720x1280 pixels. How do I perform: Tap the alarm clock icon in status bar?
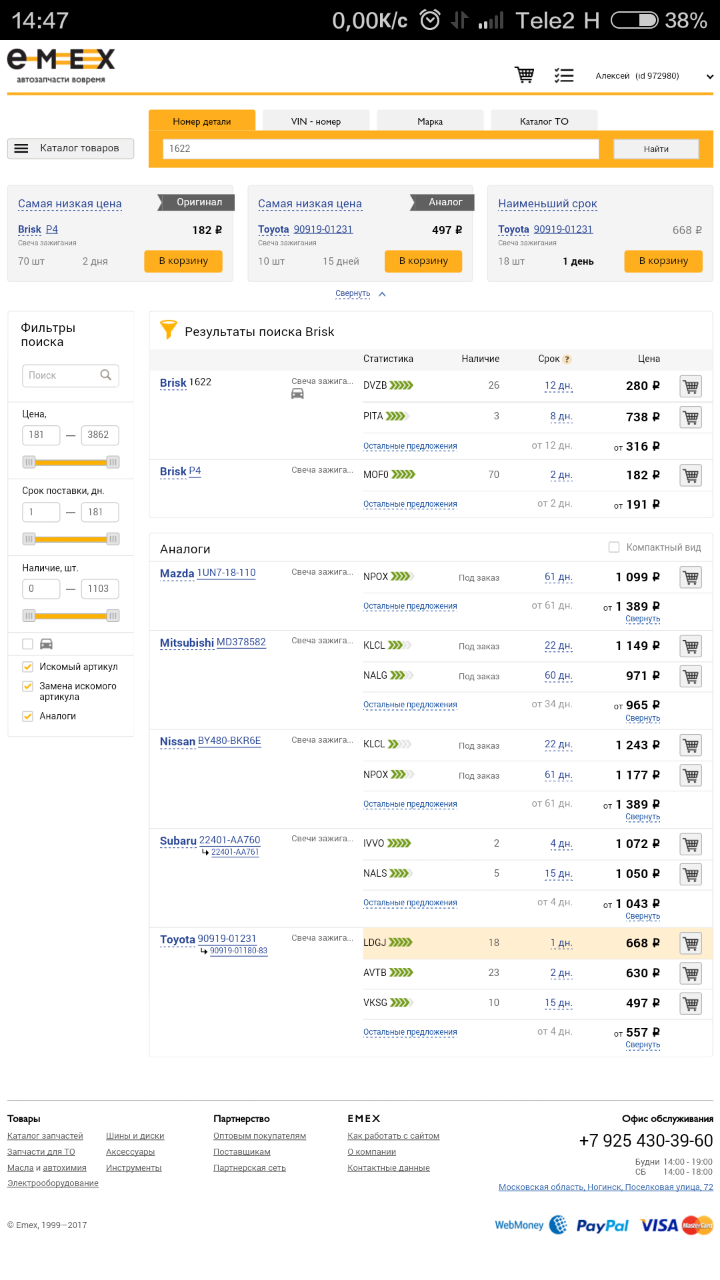coord(430,20)
